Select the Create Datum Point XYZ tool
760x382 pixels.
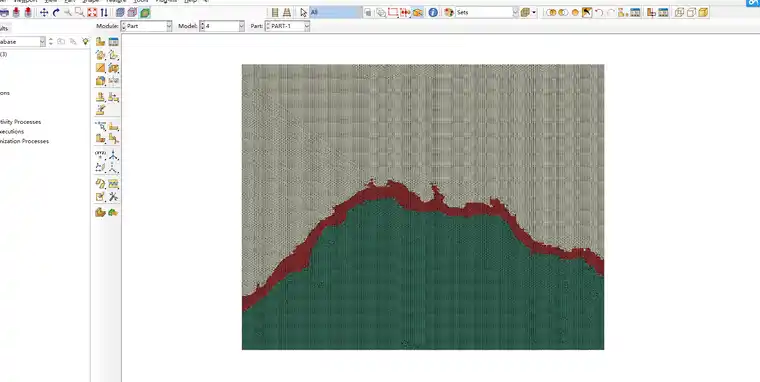(100, 155)
